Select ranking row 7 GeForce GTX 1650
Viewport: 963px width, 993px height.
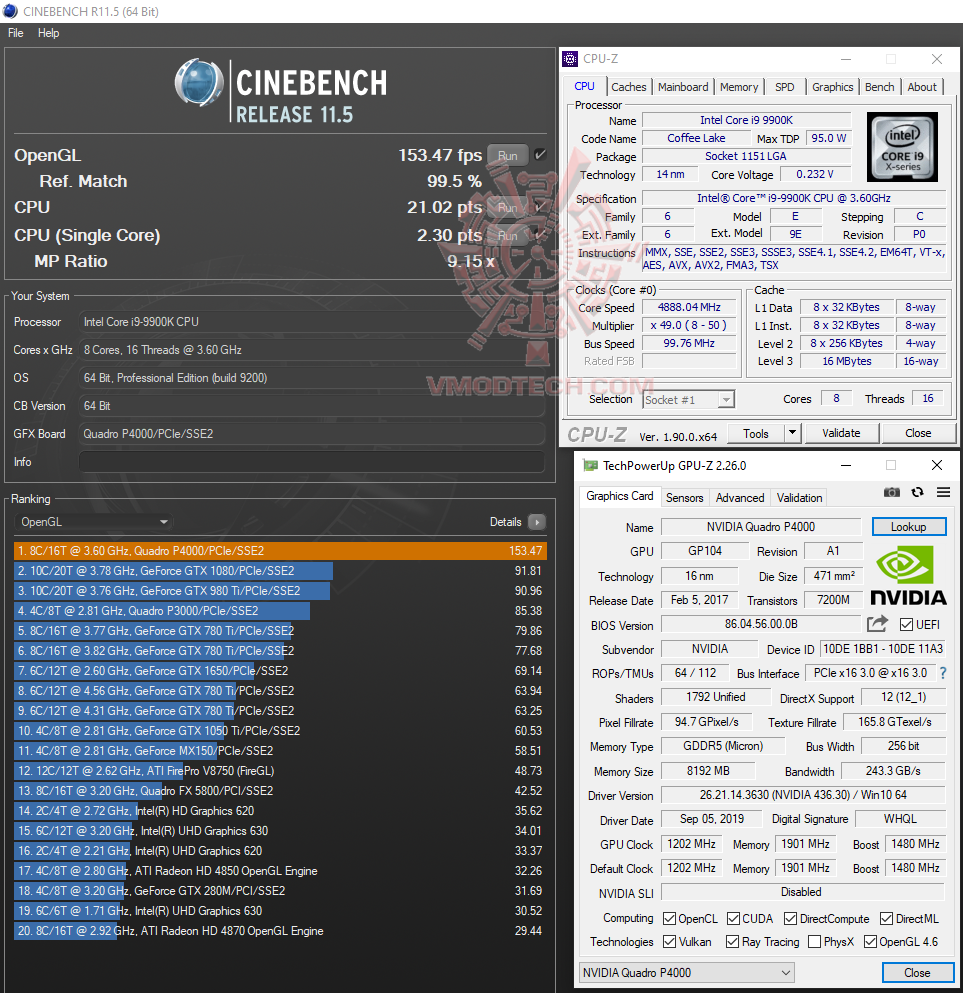280,671
